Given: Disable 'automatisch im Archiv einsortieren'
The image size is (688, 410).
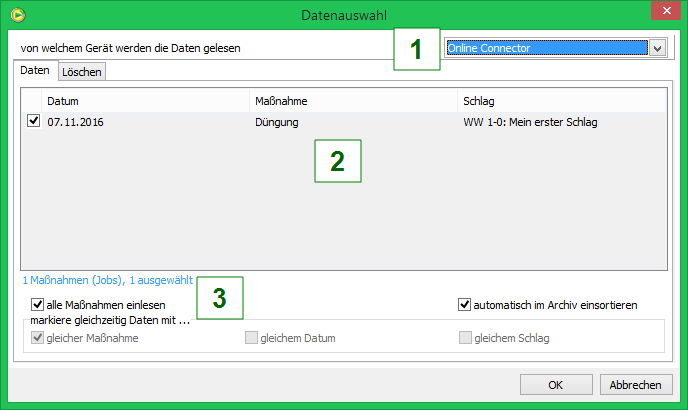Looking at the screenshot, I should point(465,304).
